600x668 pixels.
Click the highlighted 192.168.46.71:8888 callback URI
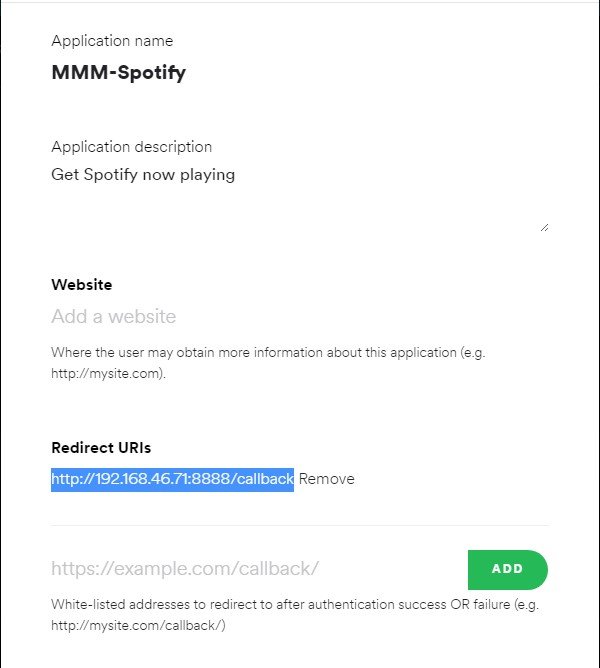(x=172, y=479)
